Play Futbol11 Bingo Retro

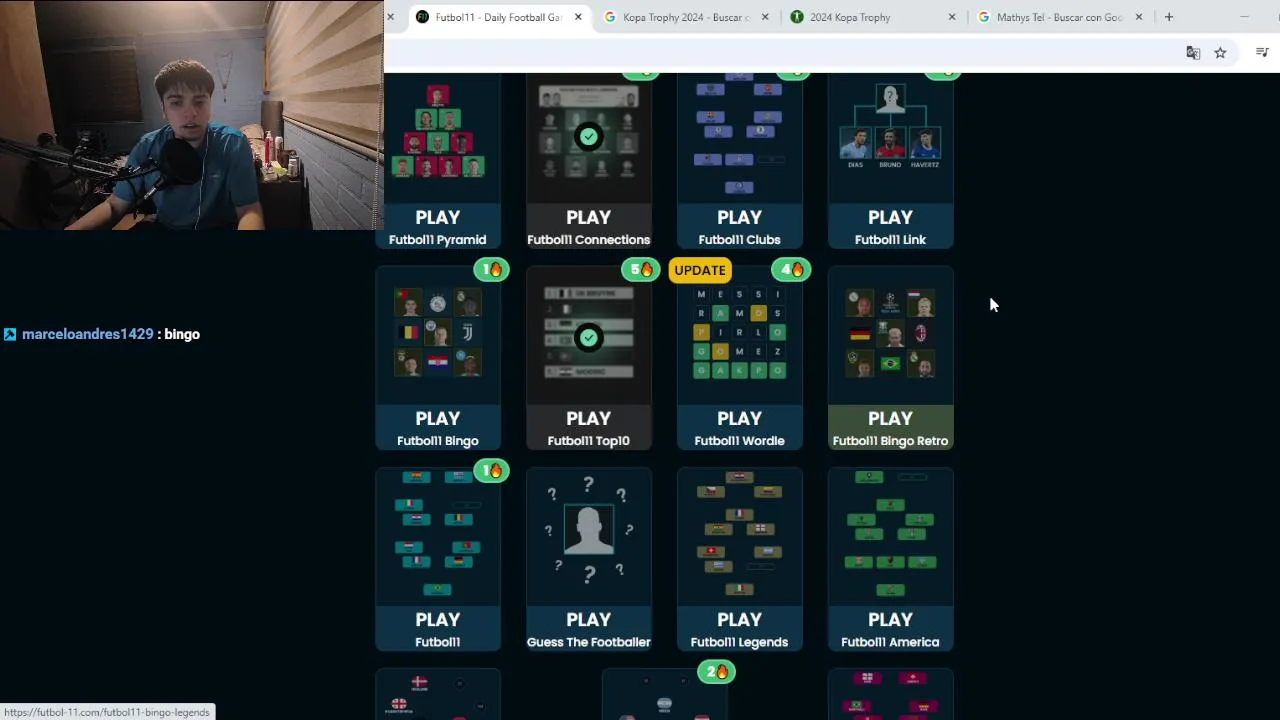click(x=890, y=428)
